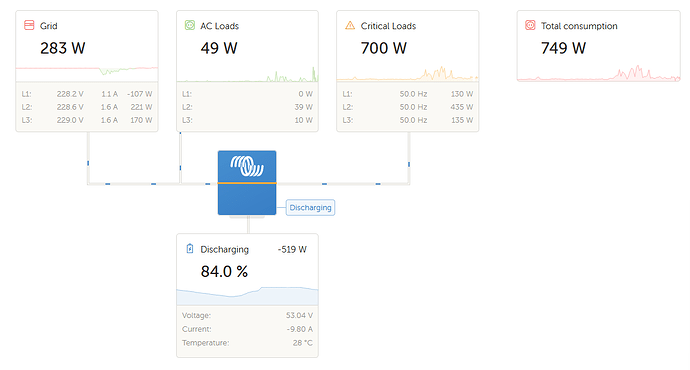Image resolution: width=690 pixels, height=370 pixels.
Task: Click the red Total consumption icon
Action: tap(530, 25)
